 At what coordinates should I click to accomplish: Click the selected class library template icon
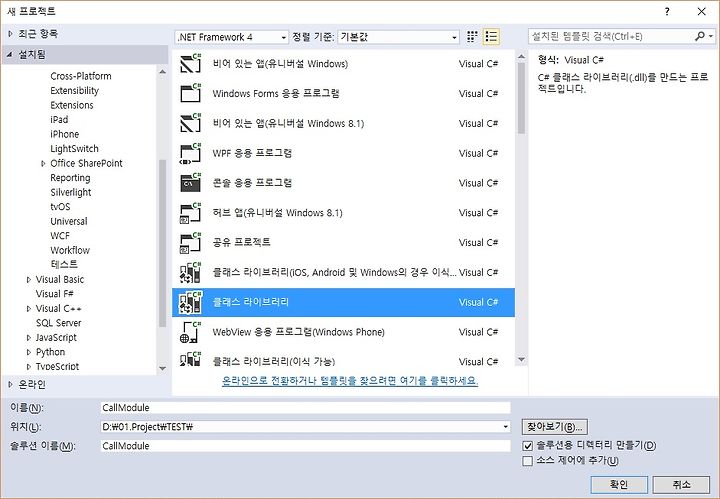click(191, 302)
